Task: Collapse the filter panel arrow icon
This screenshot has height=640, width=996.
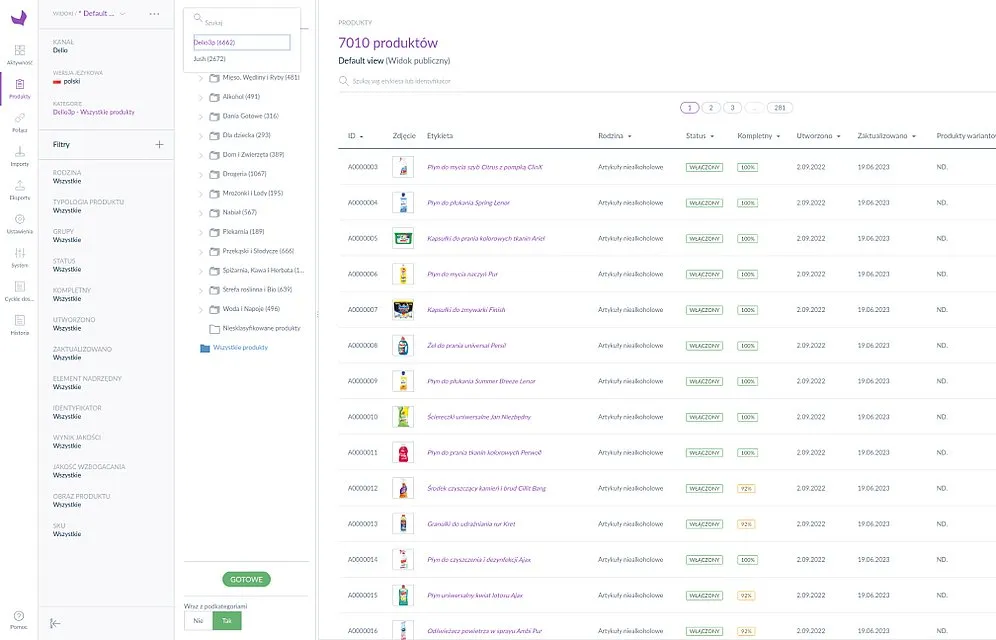Action: point(55,623)
